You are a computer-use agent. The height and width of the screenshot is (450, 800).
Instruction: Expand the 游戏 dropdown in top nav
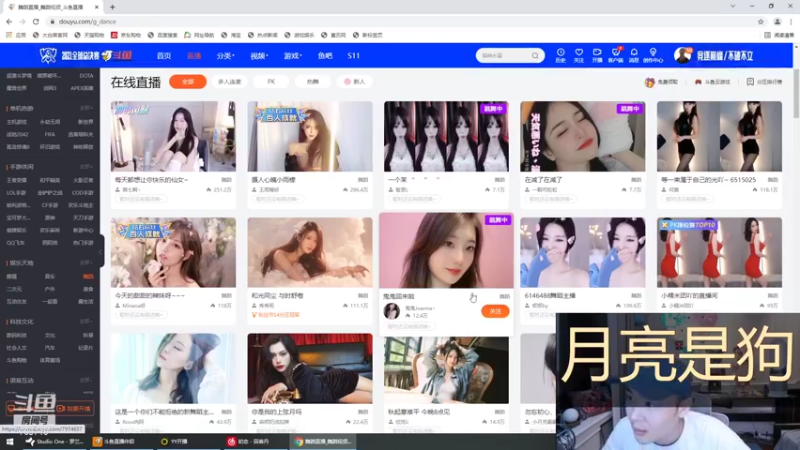coord(293,56)
